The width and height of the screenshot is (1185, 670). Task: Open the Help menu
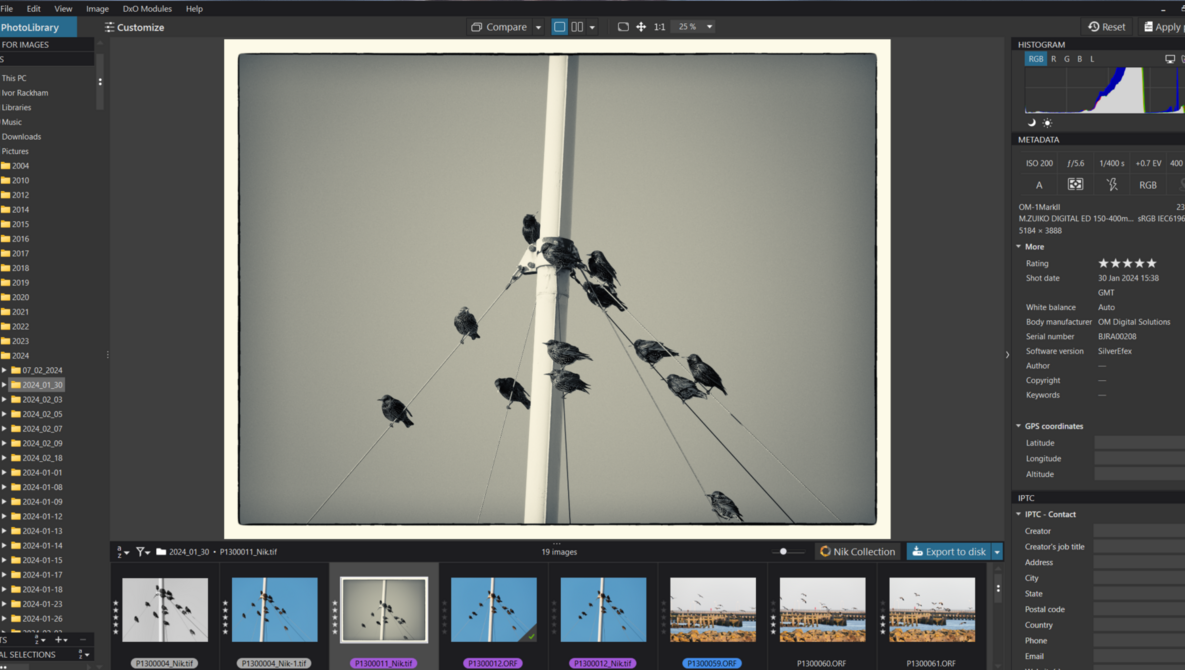pyautogui.click(x=194, y=9)
